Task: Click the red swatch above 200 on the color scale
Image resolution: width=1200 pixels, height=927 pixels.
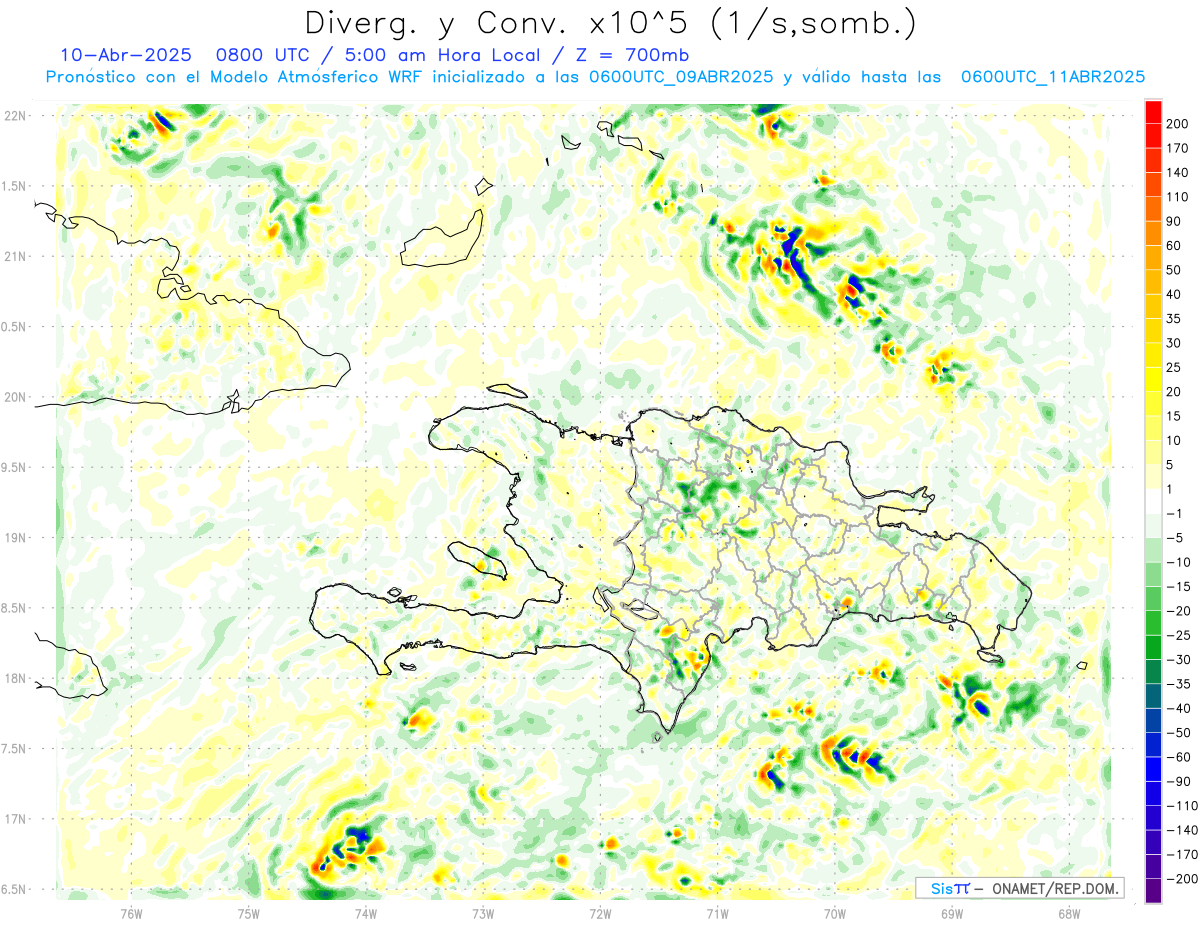Action: coord(1153,111)
